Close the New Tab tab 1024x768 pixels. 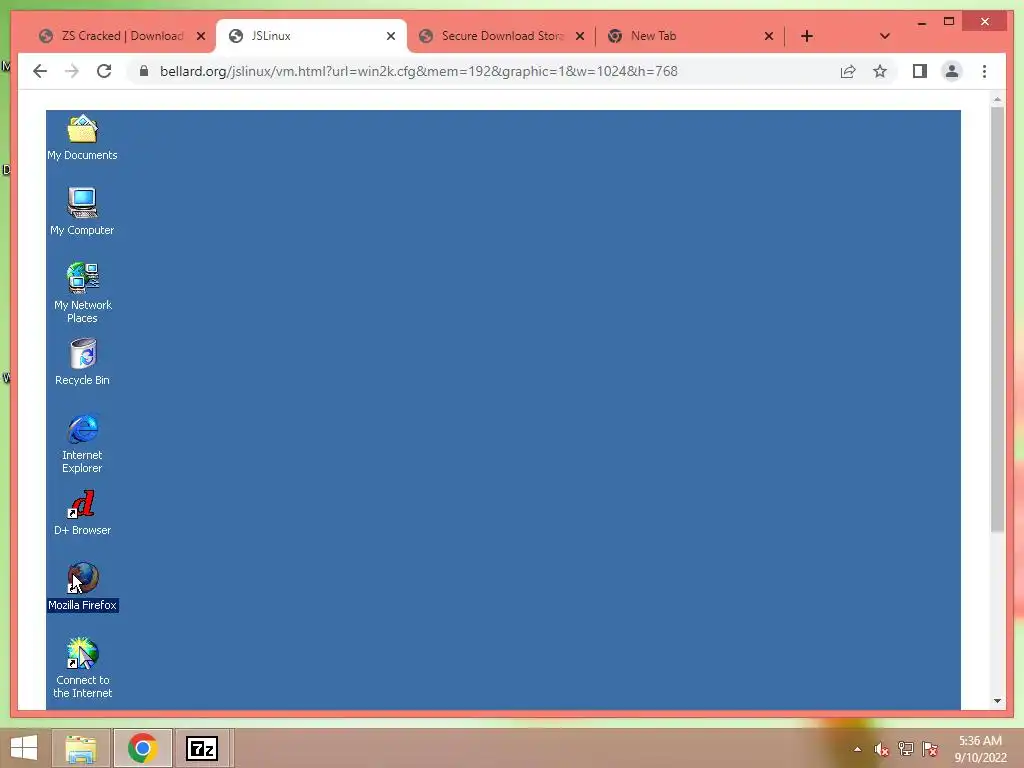[769, 36]
